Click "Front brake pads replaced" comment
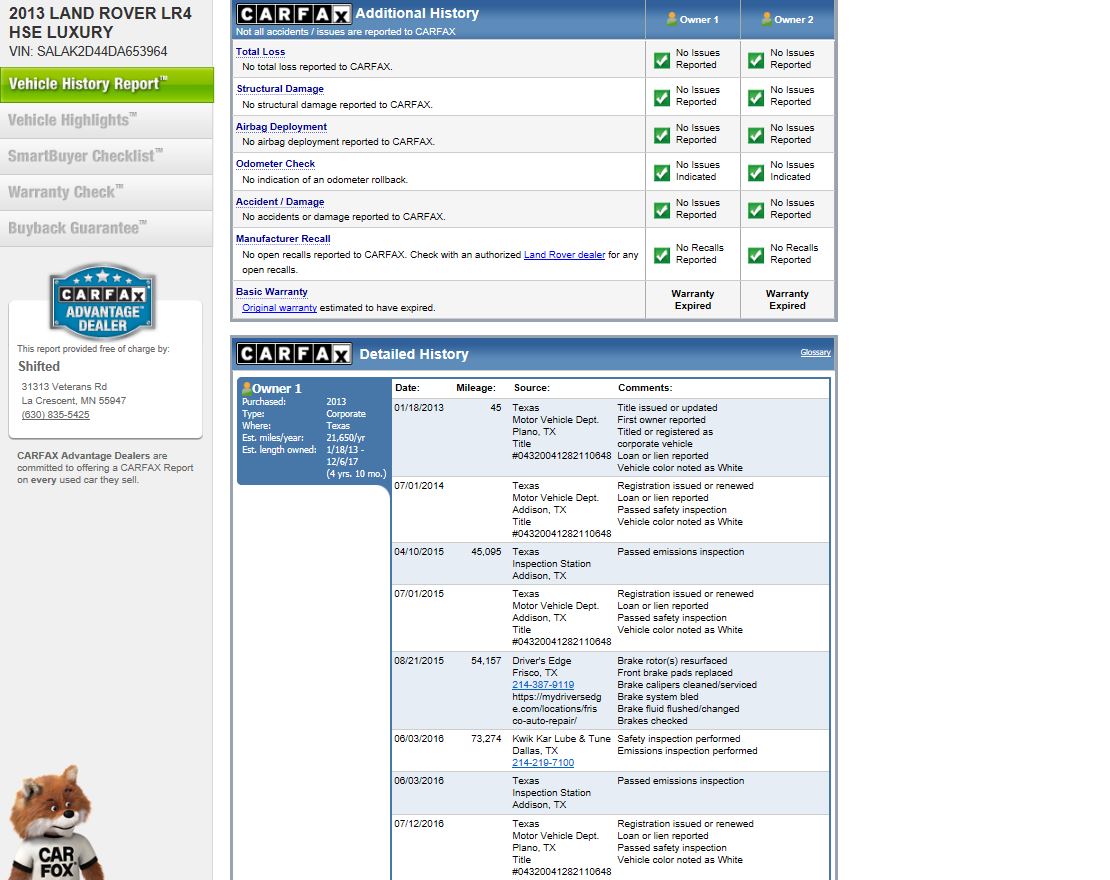Screen dimensions: 1110x880 675,673
